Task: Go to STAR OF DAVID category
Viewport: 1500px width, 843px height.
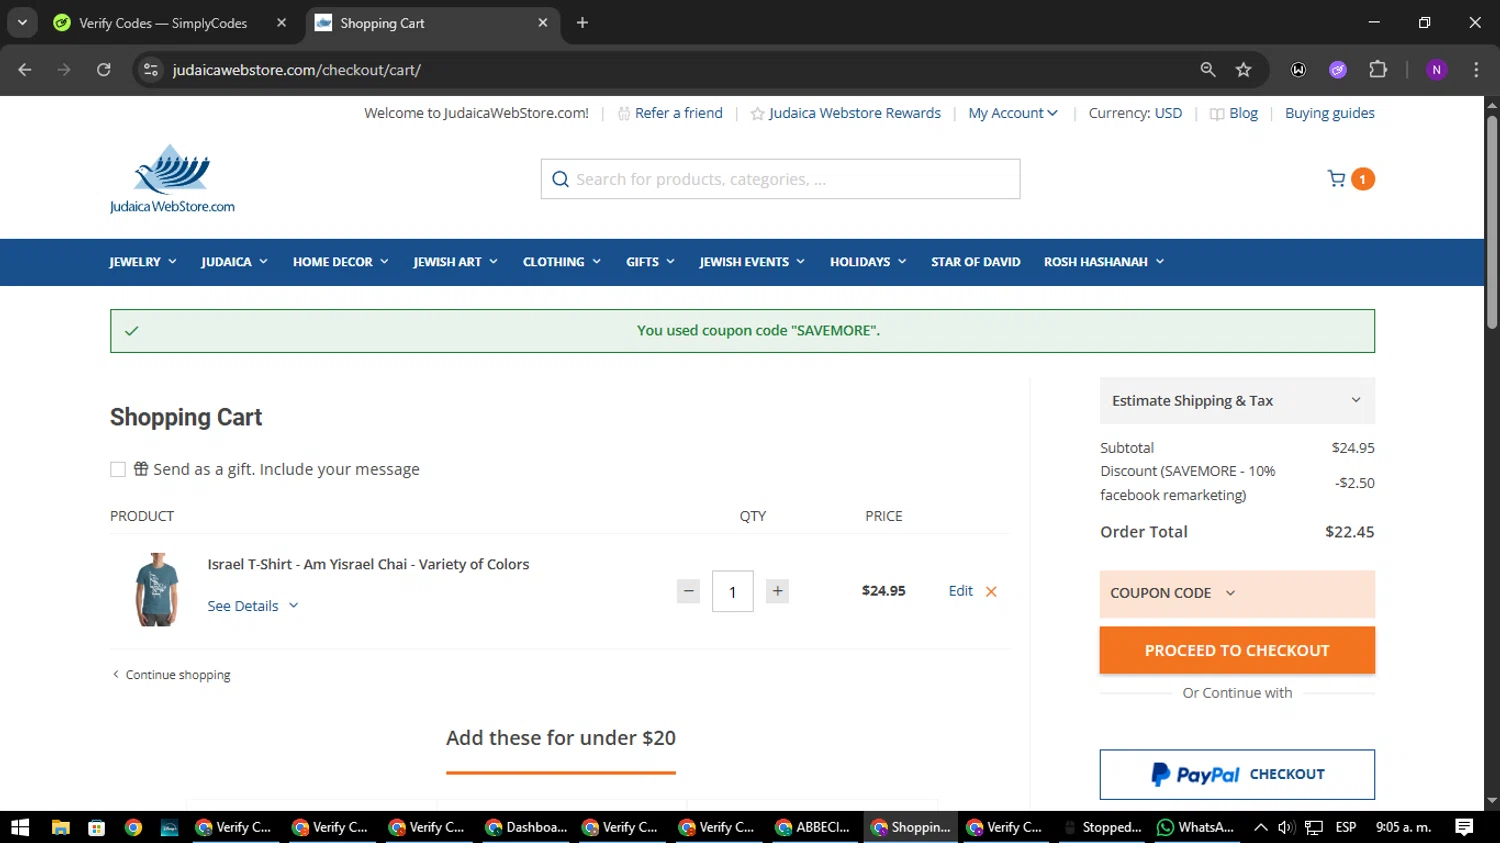Action: pyautogui.click(x=975, y=262)
